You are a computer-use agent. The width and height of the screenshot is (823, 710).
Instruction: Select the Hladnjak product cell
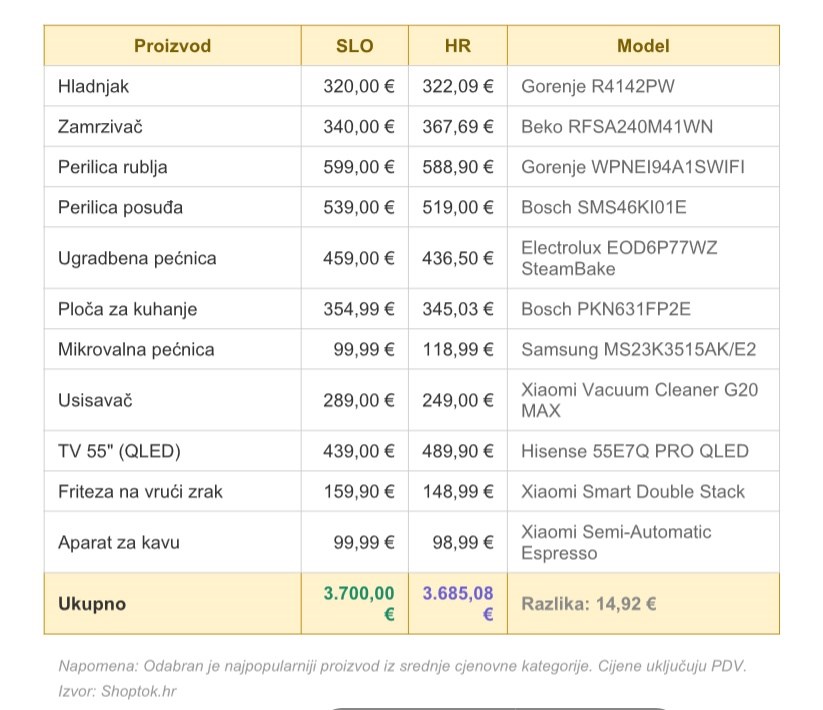(93, 87)
